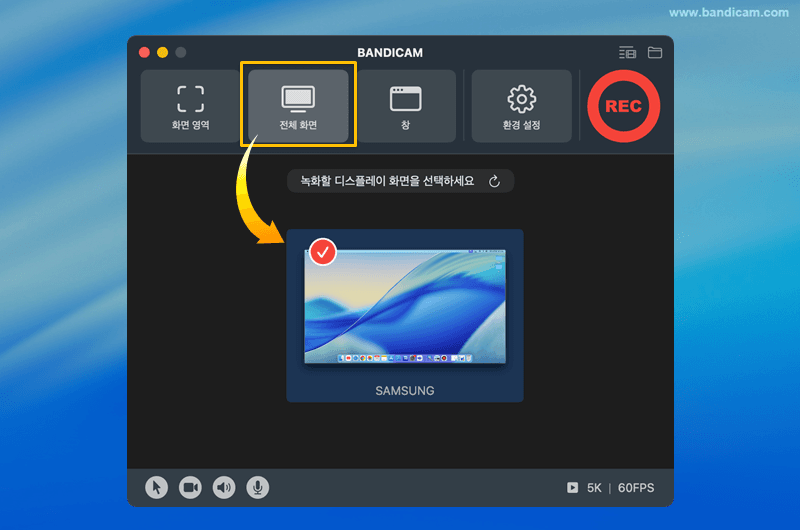Select the 전체 화면 capture mode
Image resolution: width=800 pixels, height=530 pixels.
pyautogui.click(x=298, y=106)
